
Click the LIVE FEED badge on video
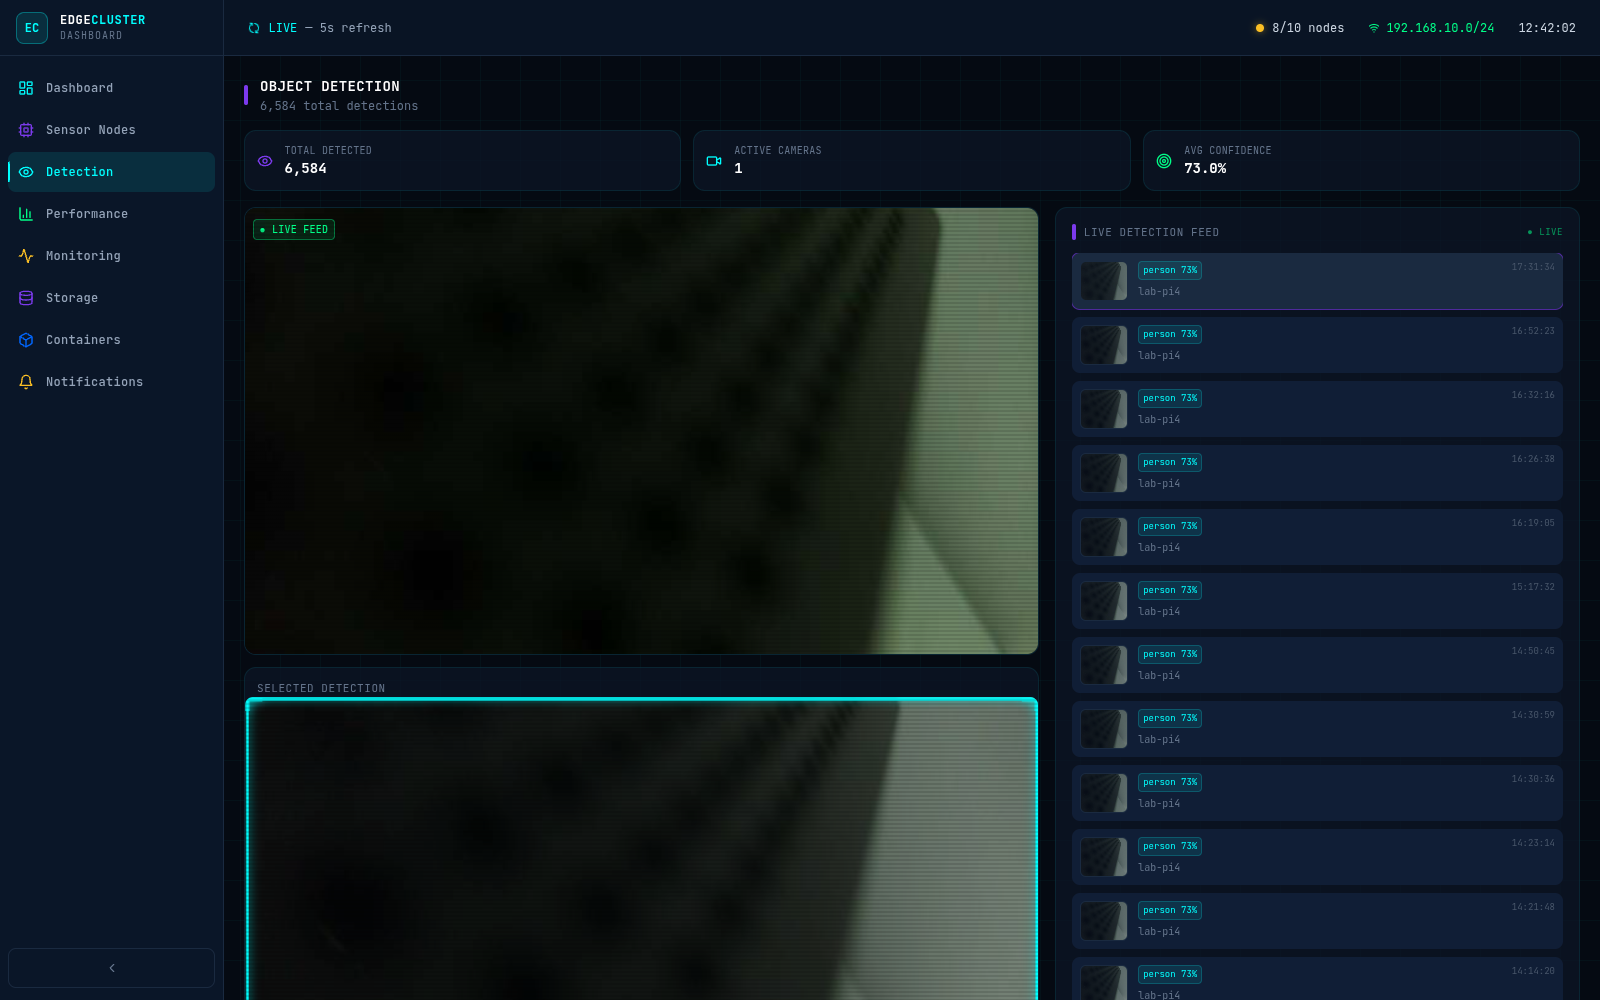(x=294, y=230)
